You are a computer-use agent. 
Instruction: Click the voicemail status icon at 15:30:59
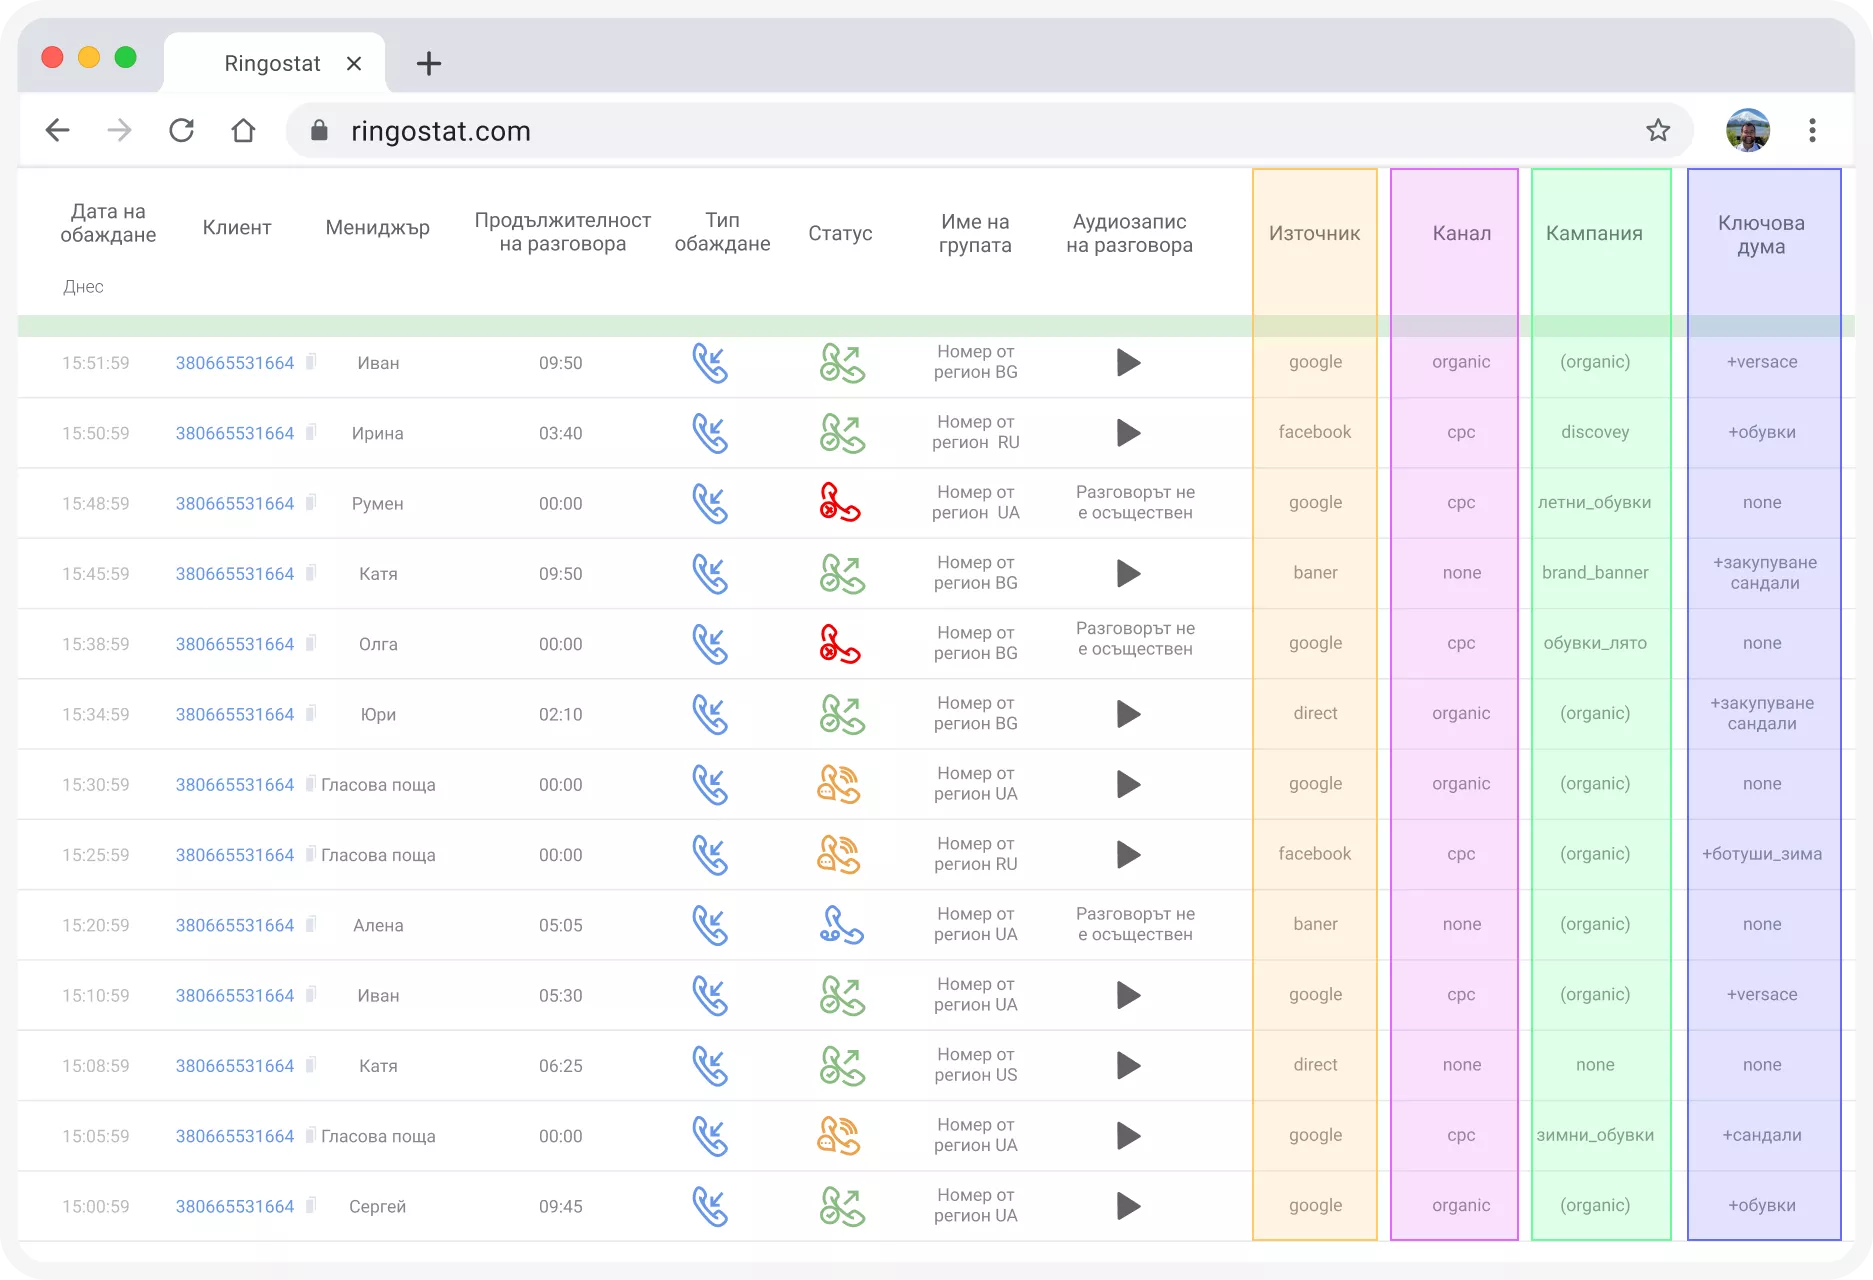tap(840, 785)
